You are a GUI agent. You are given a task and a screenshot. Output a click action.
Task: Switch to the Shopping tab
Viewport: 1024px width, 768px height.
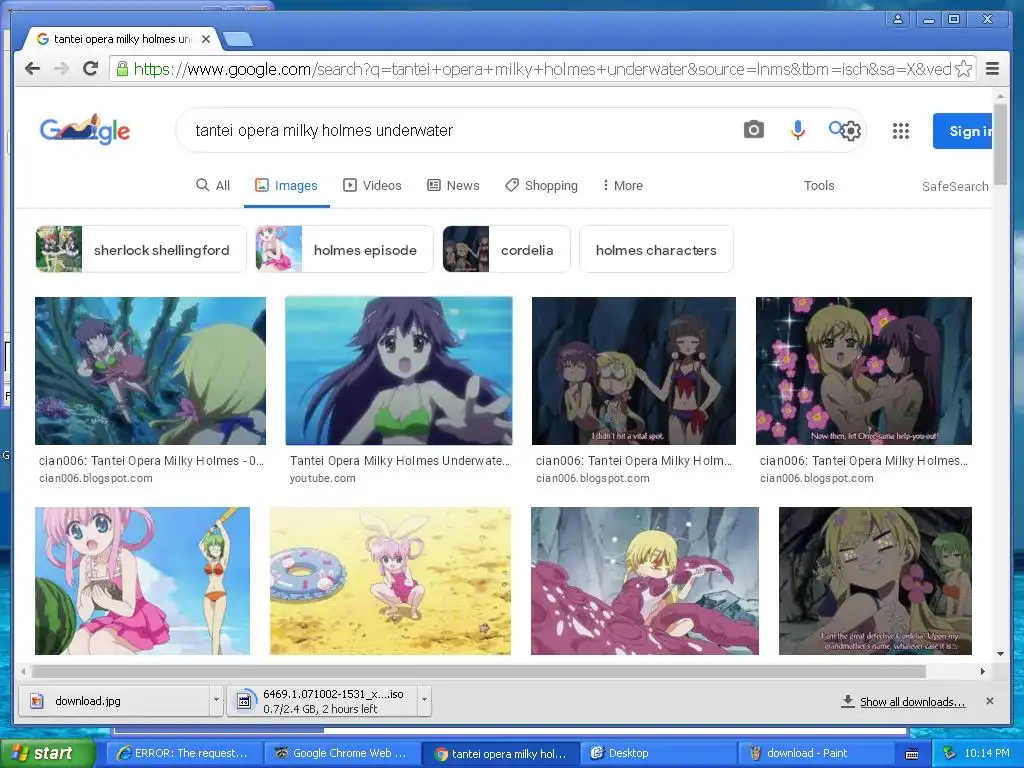tap(541, 185)
